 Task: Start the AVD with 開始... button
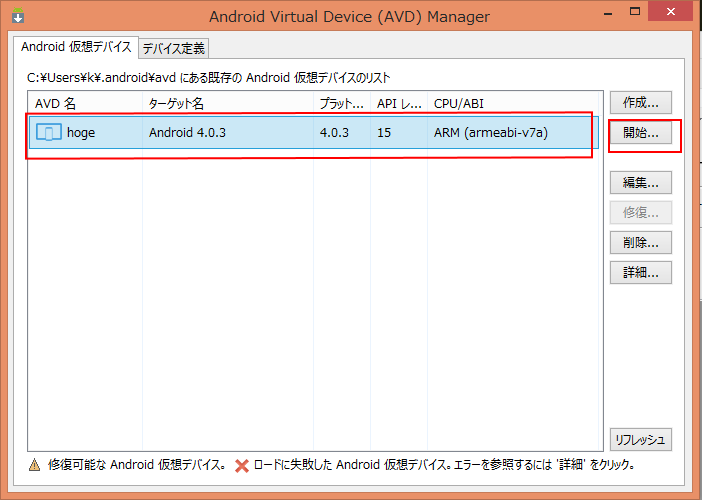tap(641, 133)
